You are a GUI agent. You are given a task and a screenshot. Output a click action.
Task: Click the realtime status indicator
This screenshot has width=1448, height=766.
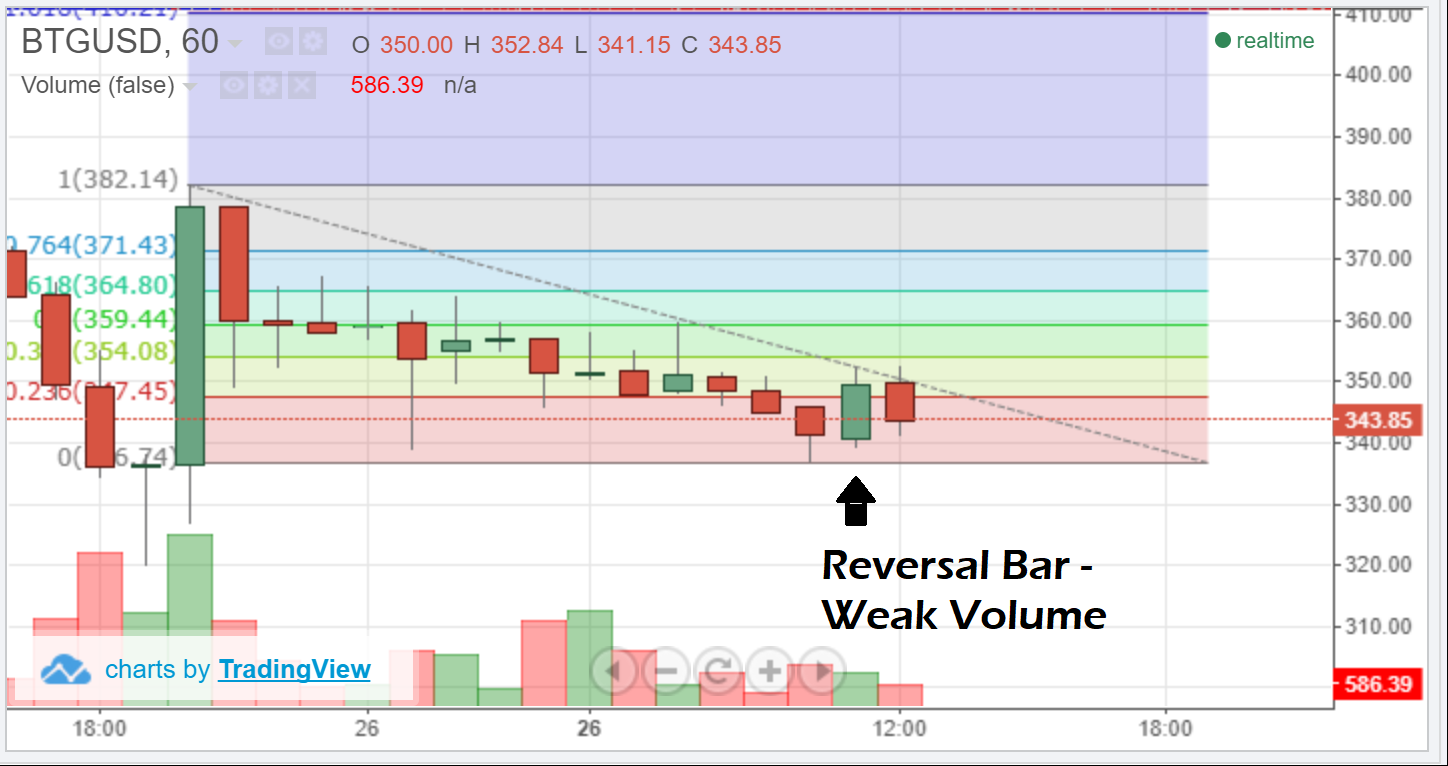(x=1264, y=41)
